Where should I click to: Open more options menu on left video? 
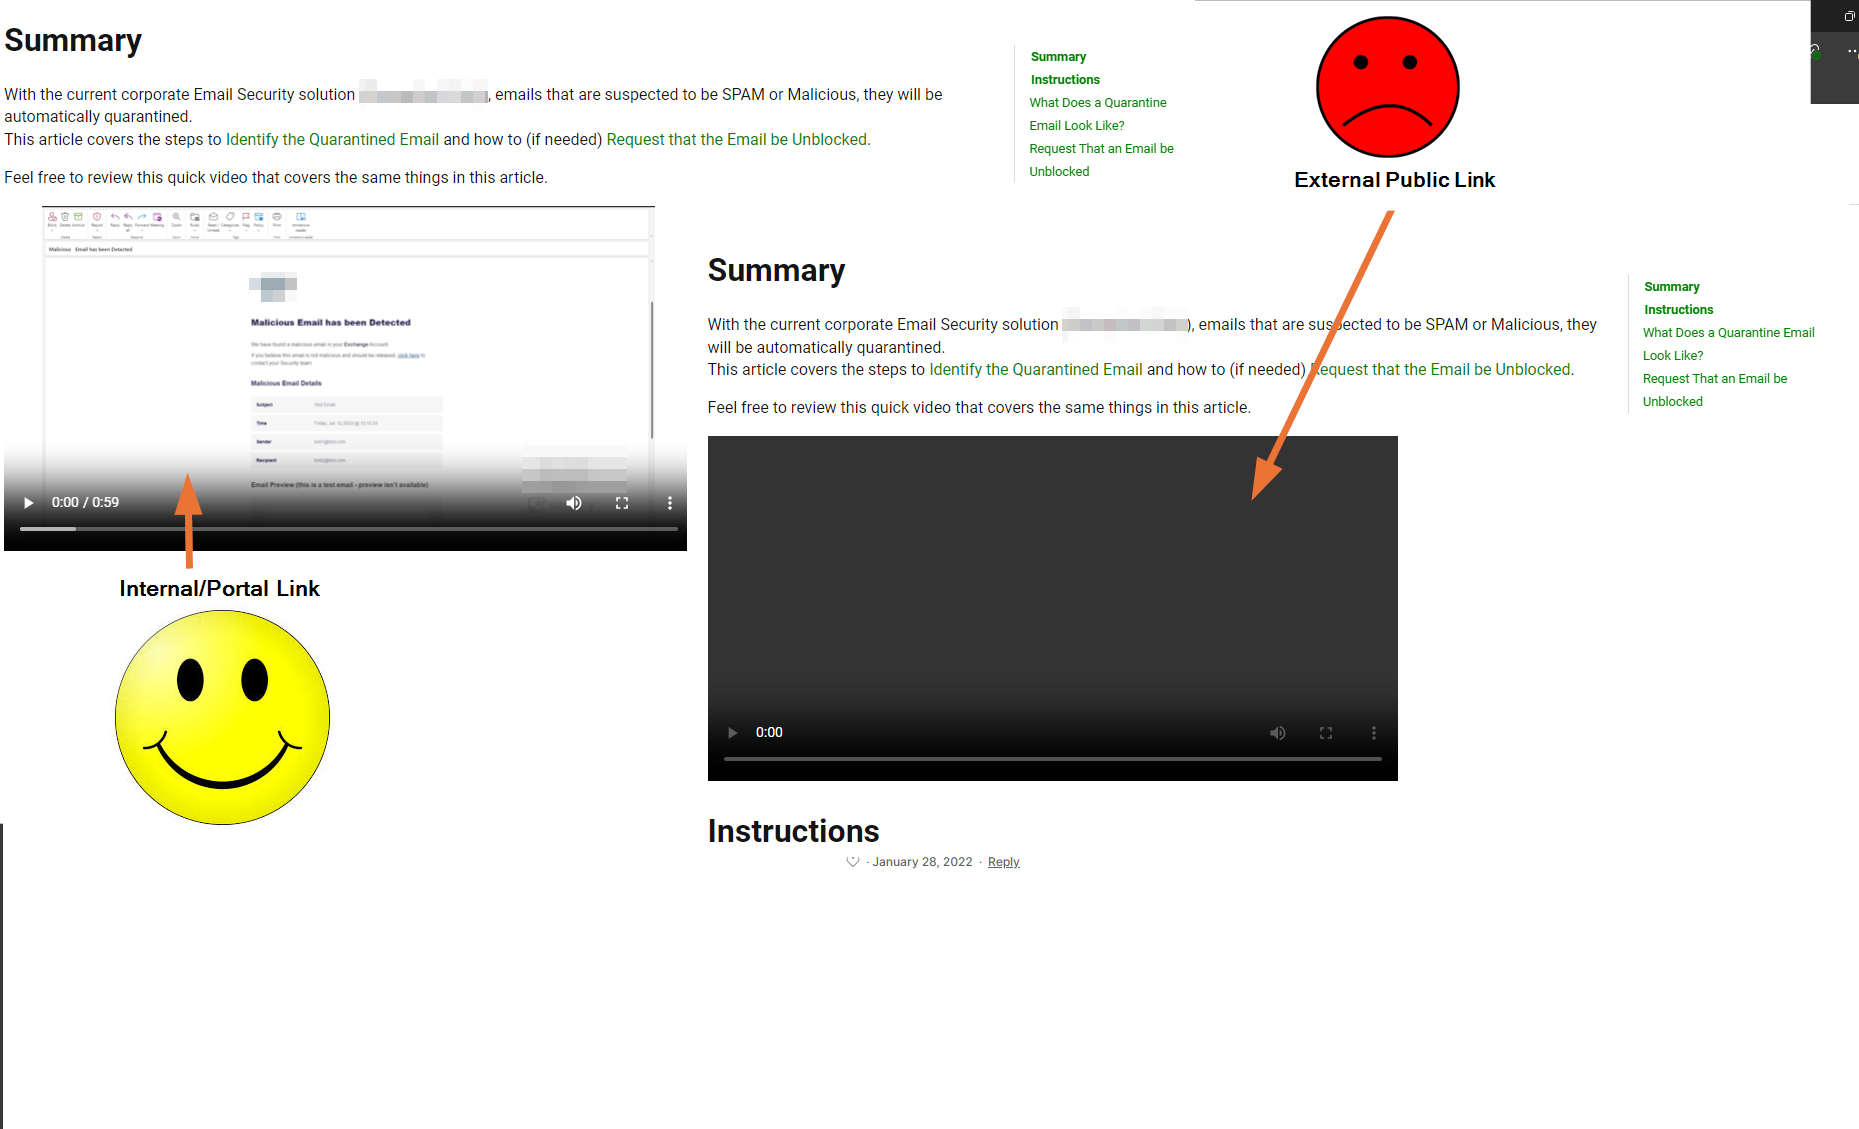point(670,503)
